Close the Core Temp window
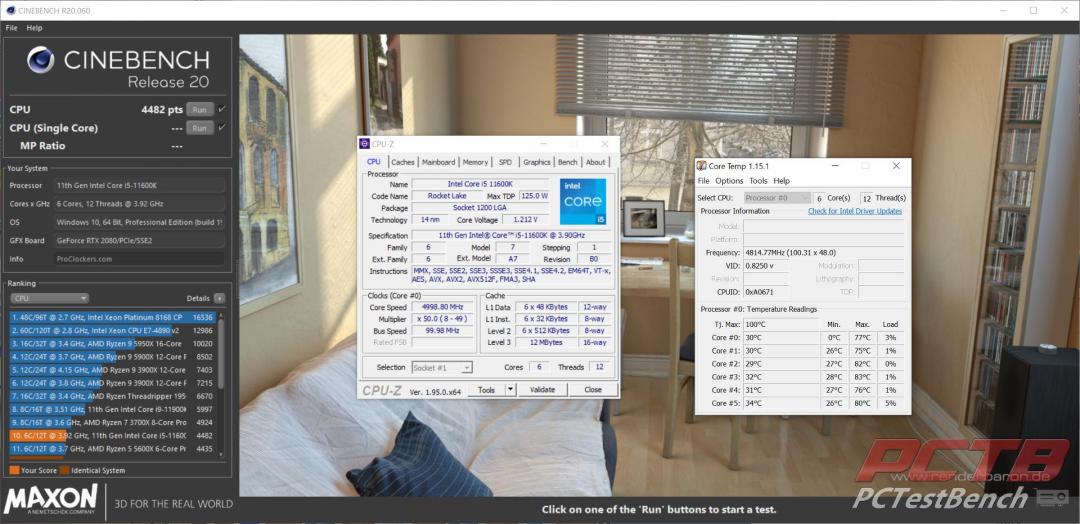The height and width of the screenshot is (524, 1080). (x=896, y=166)
